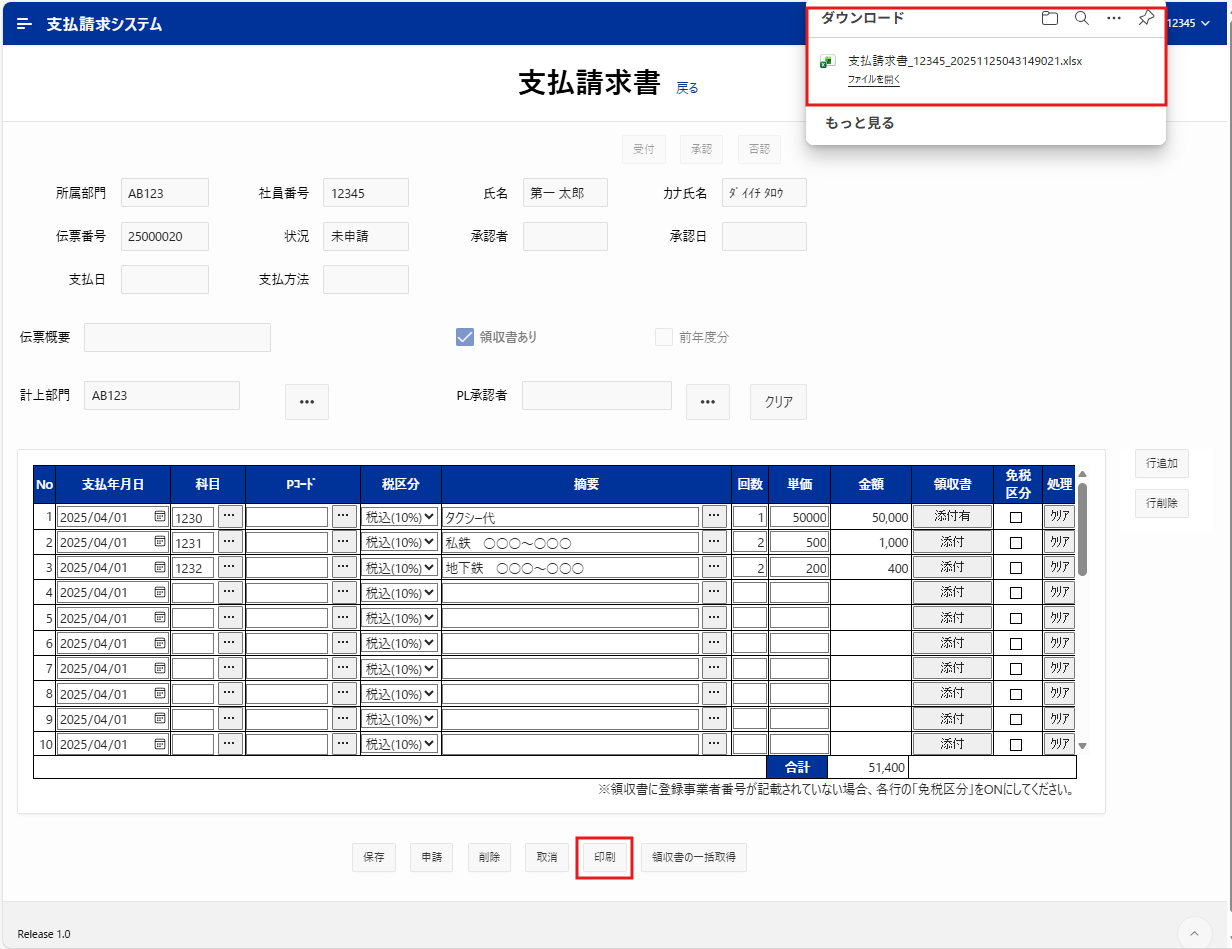Click the 印刷 button

(x=605, y=857)
